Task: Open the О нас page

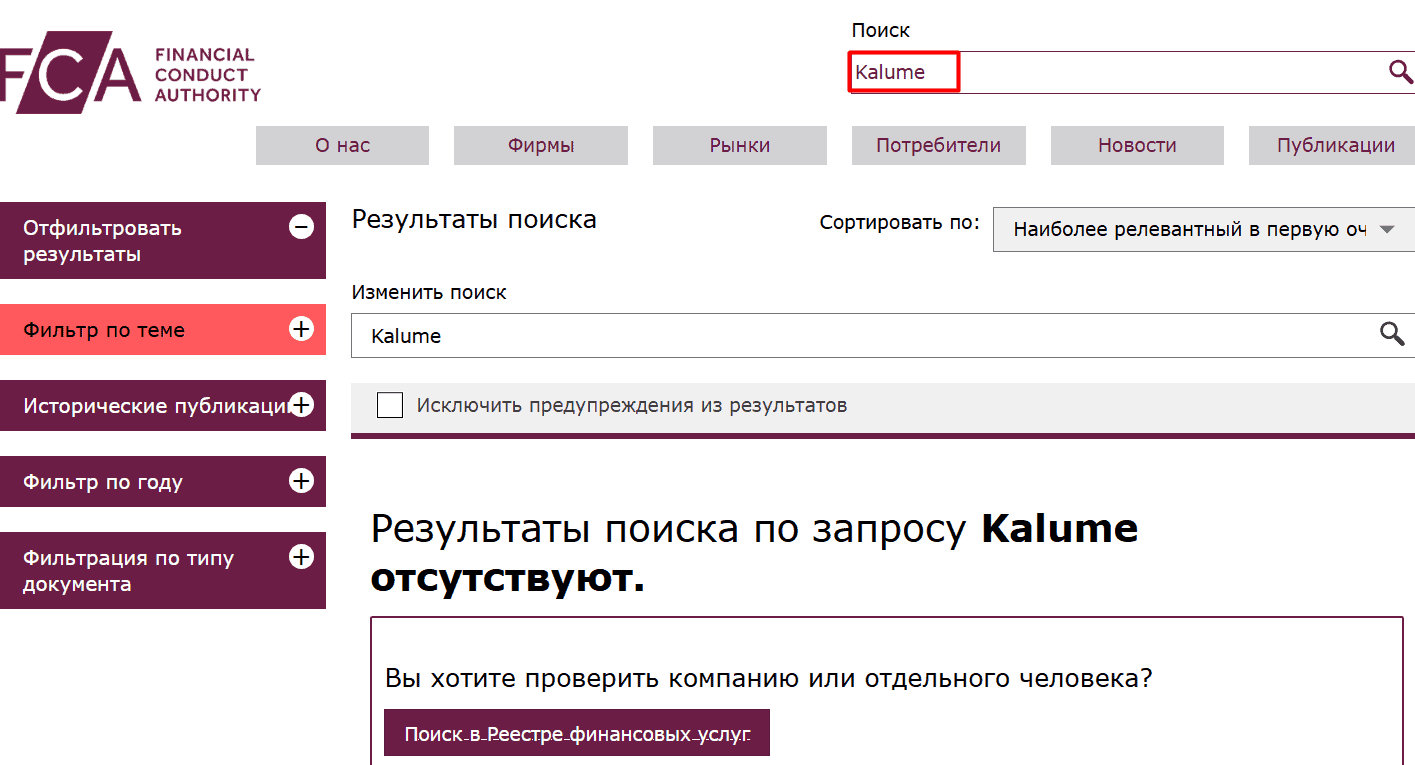Action: [342, 145]
